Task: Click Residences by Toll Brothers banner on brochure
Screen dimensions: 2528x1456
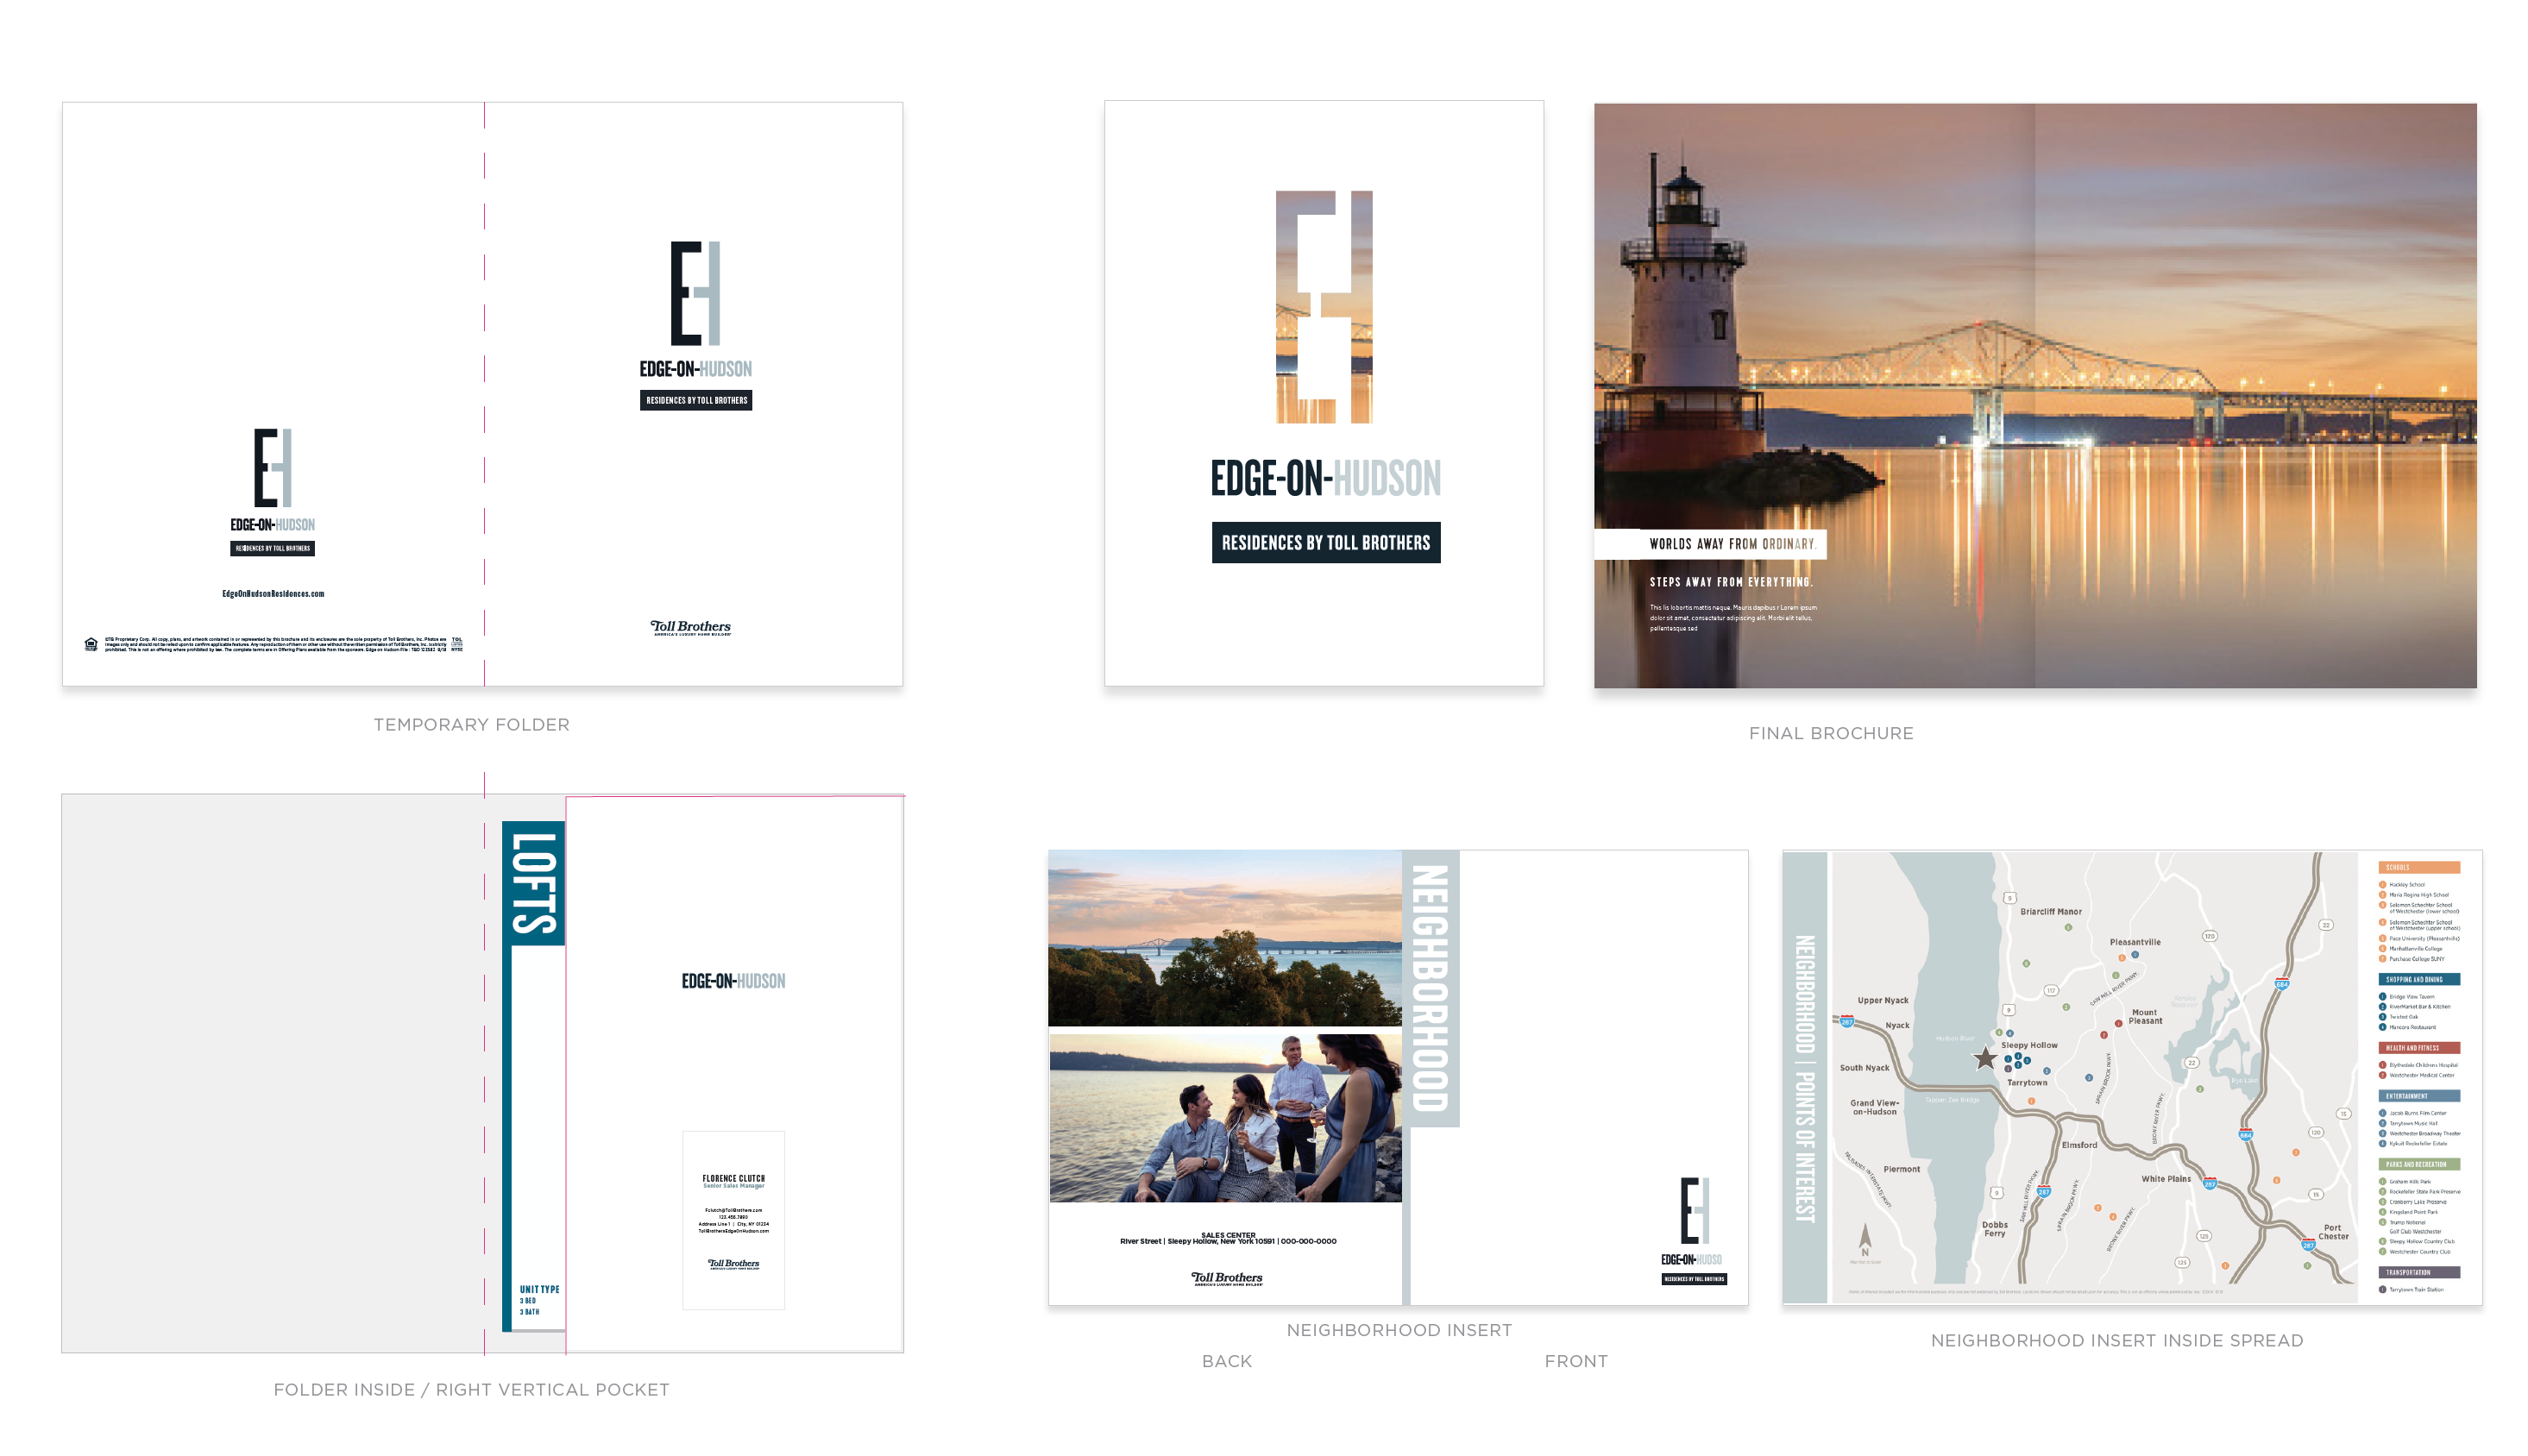Action: click(x=1325, y=543)
